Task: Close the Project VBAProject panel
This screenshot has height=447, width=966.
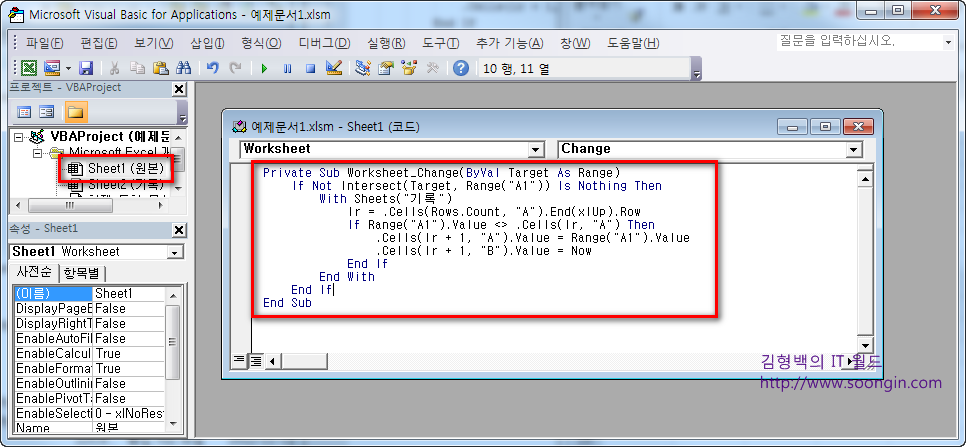Action: coord(179,89)
